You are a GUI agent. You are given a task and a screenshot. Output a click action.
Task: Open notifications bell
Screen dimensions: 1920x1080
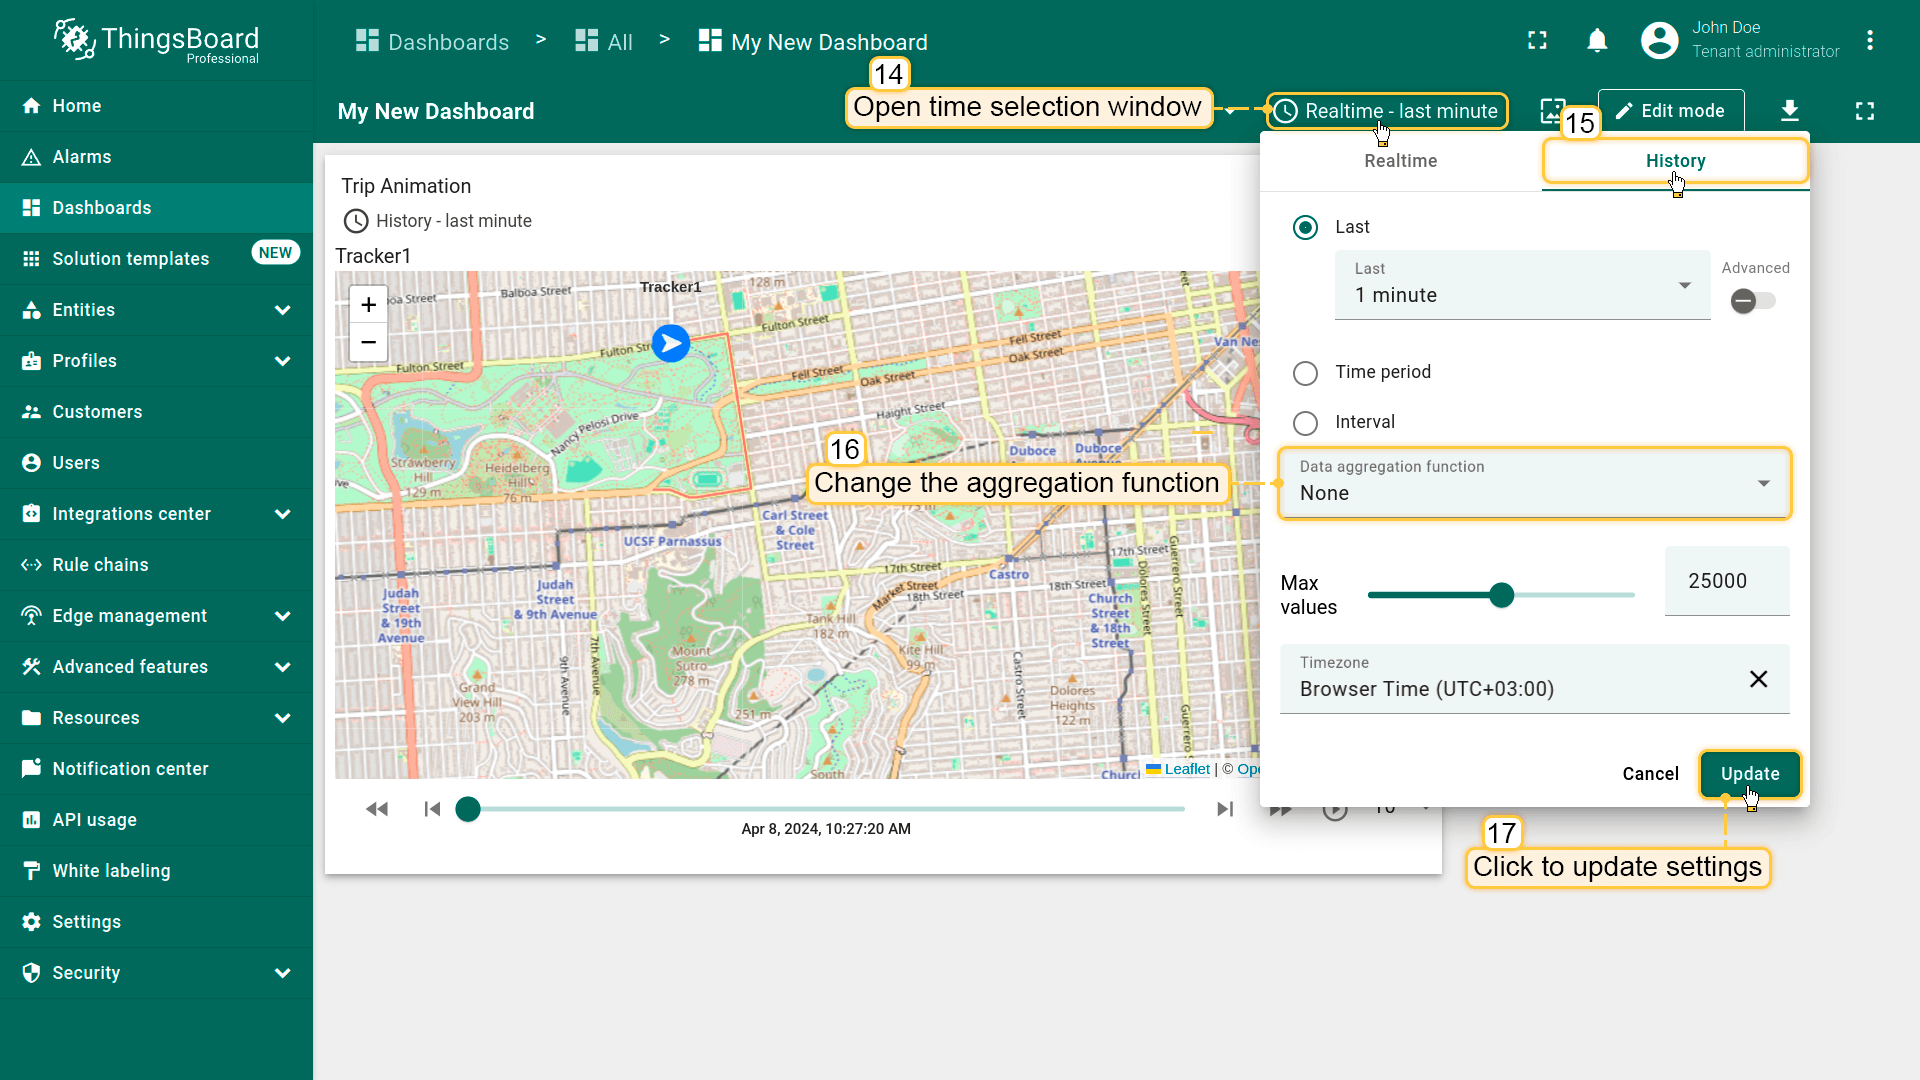pos(1597,40)
